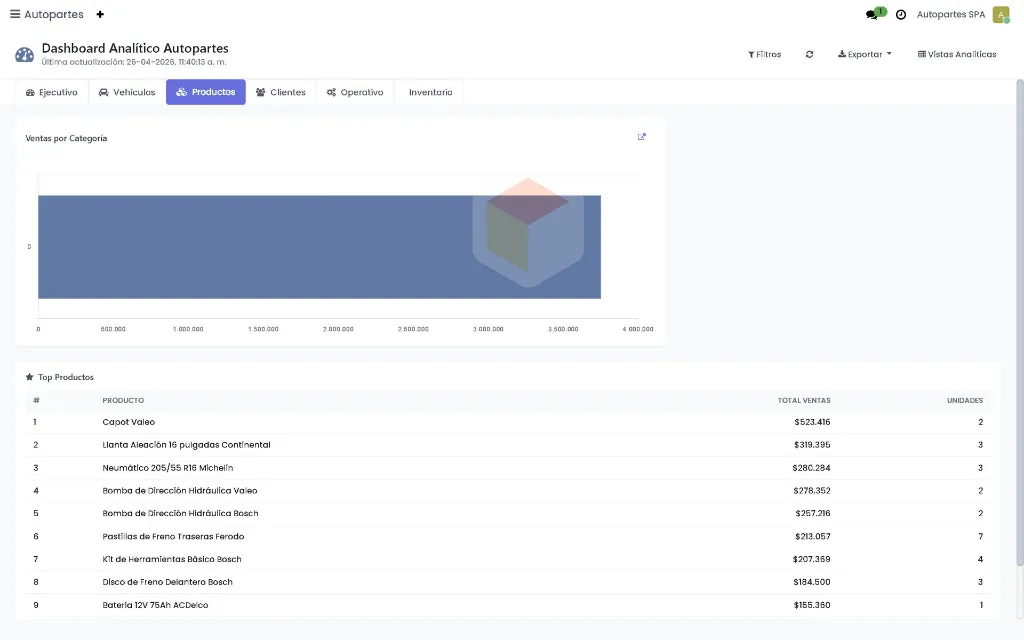The image size is (1024, 640).
Task: Open the hamburger menu beside Autopartes
Action: point(14,14)
